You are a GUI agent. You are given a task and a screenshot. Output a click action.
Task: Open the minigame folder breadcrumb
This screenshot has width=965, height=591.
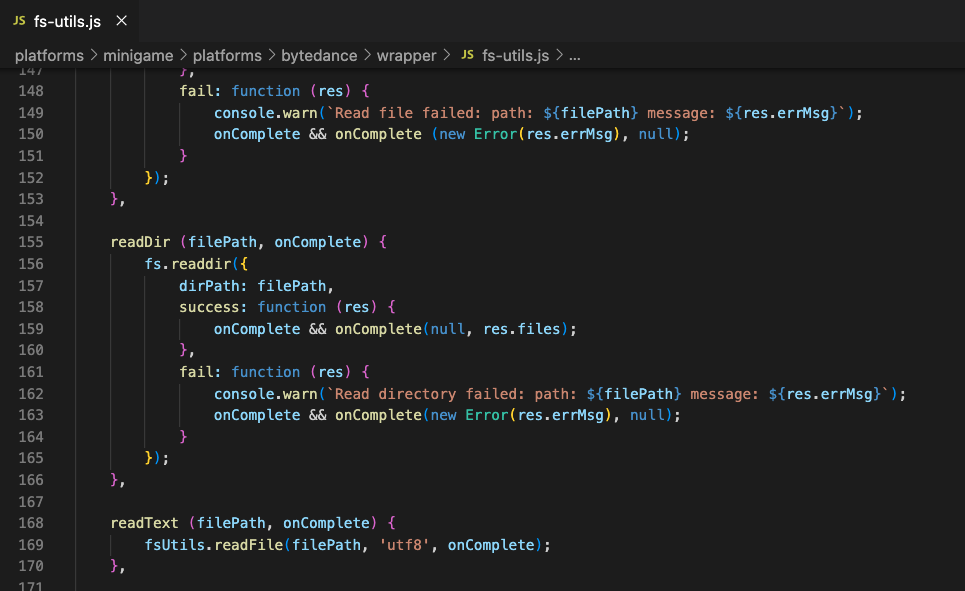point(138,55)
